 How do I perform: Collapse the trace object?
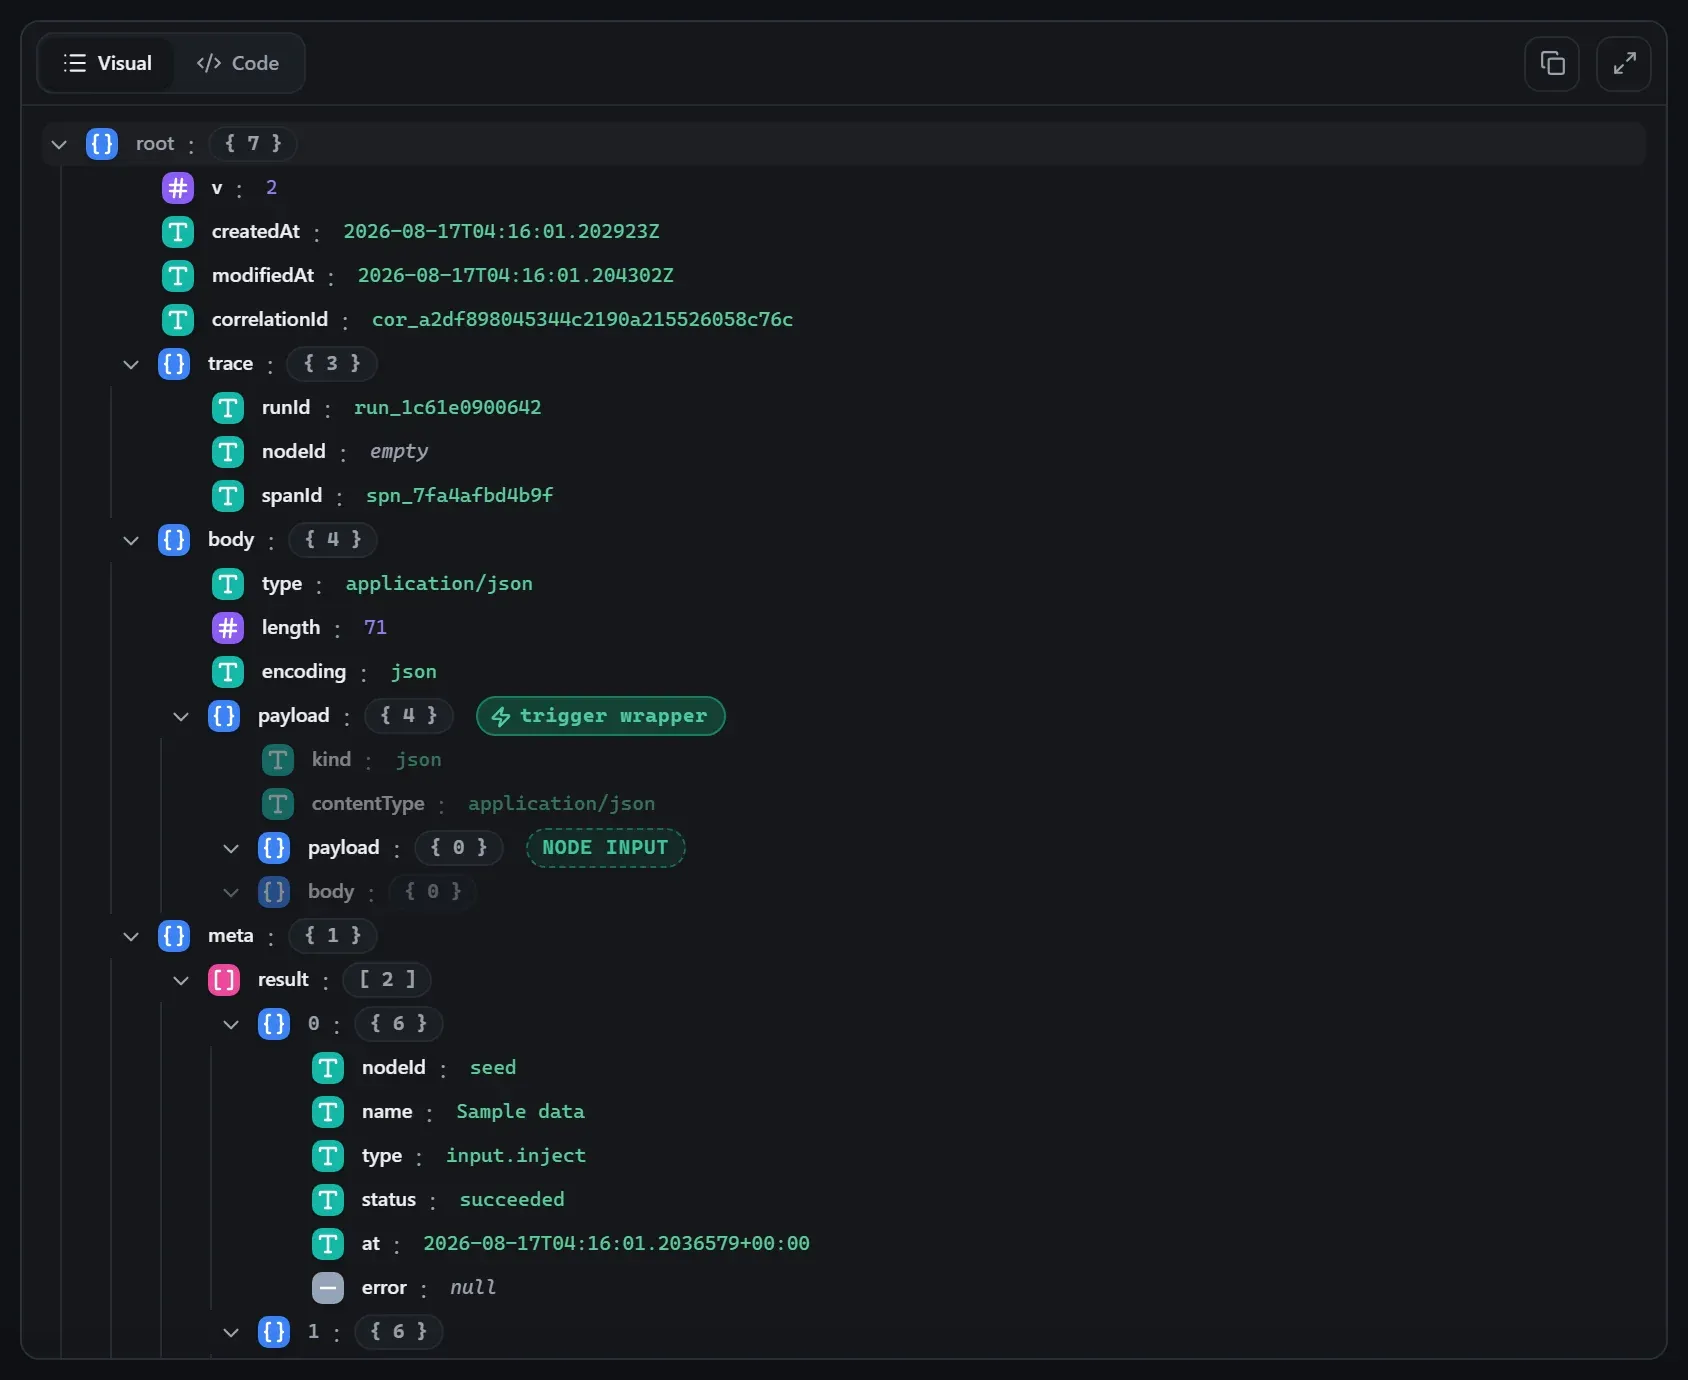[x=131, y=364]
